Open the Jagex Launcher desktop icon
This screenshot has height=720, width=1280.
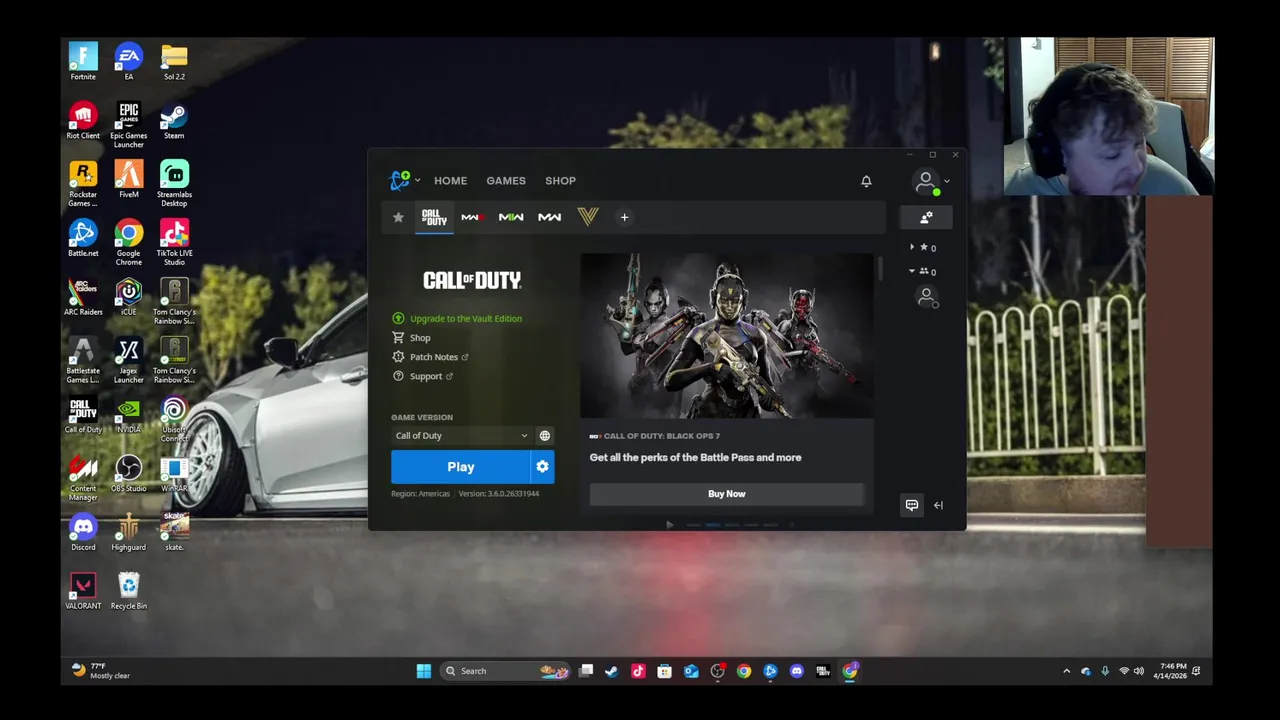coord(128,360)
